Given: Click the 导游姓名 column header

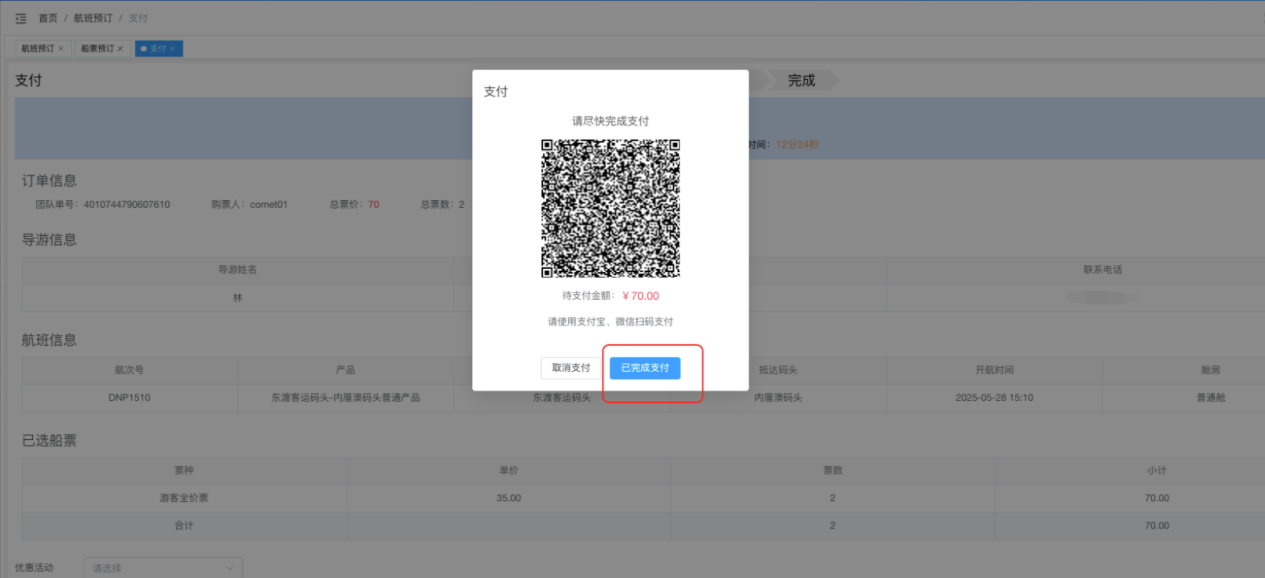Looking at the screenshot, I should click(237, 270).
